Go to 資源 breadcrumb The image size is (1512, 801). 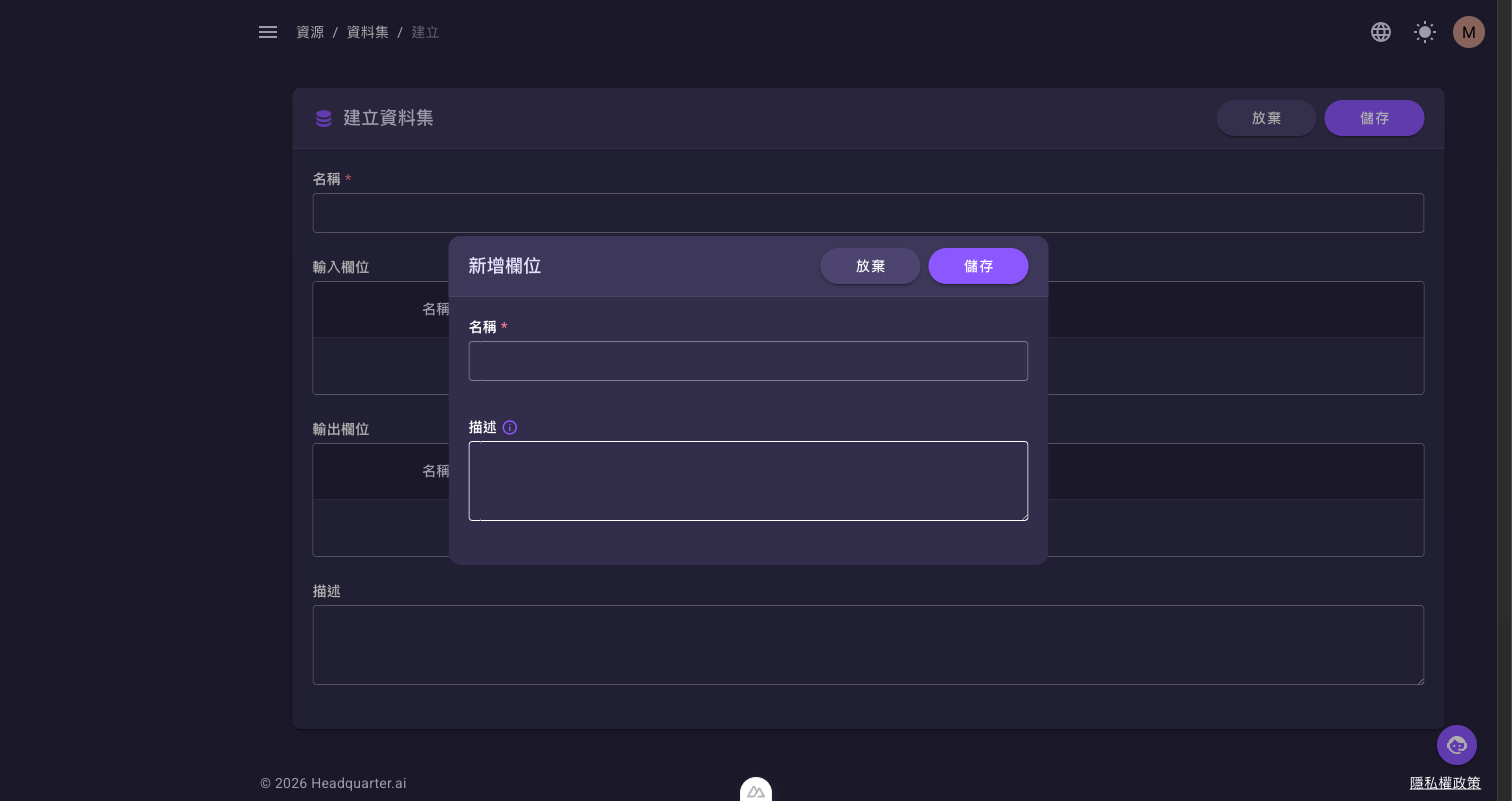[310, 32]
